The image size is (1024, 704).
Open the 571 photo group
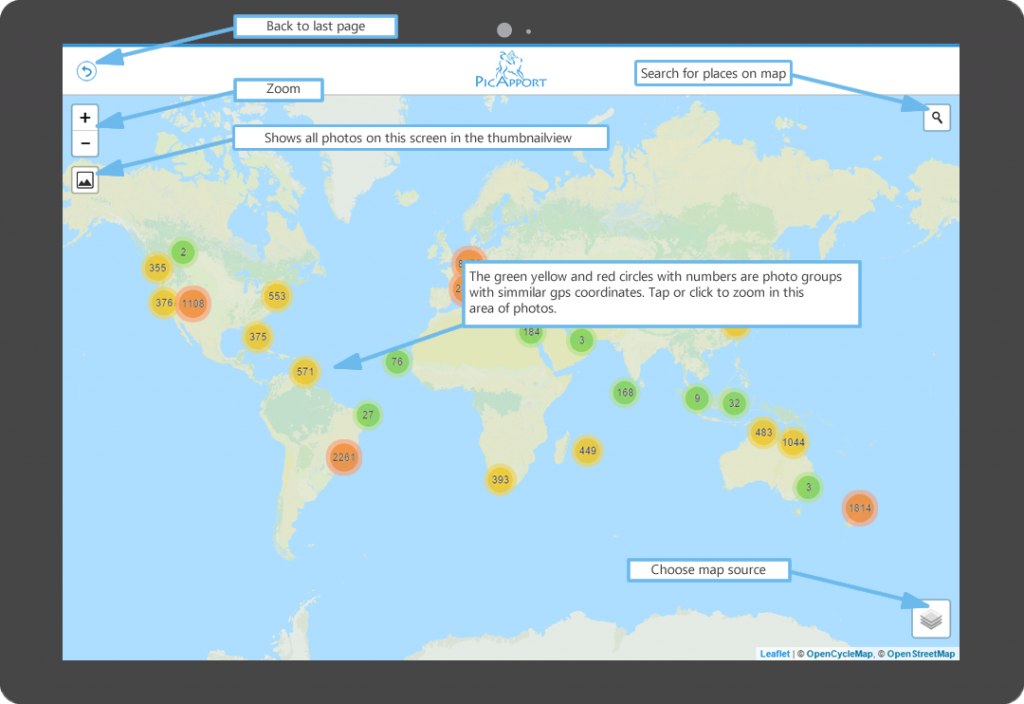click(305, 372)
